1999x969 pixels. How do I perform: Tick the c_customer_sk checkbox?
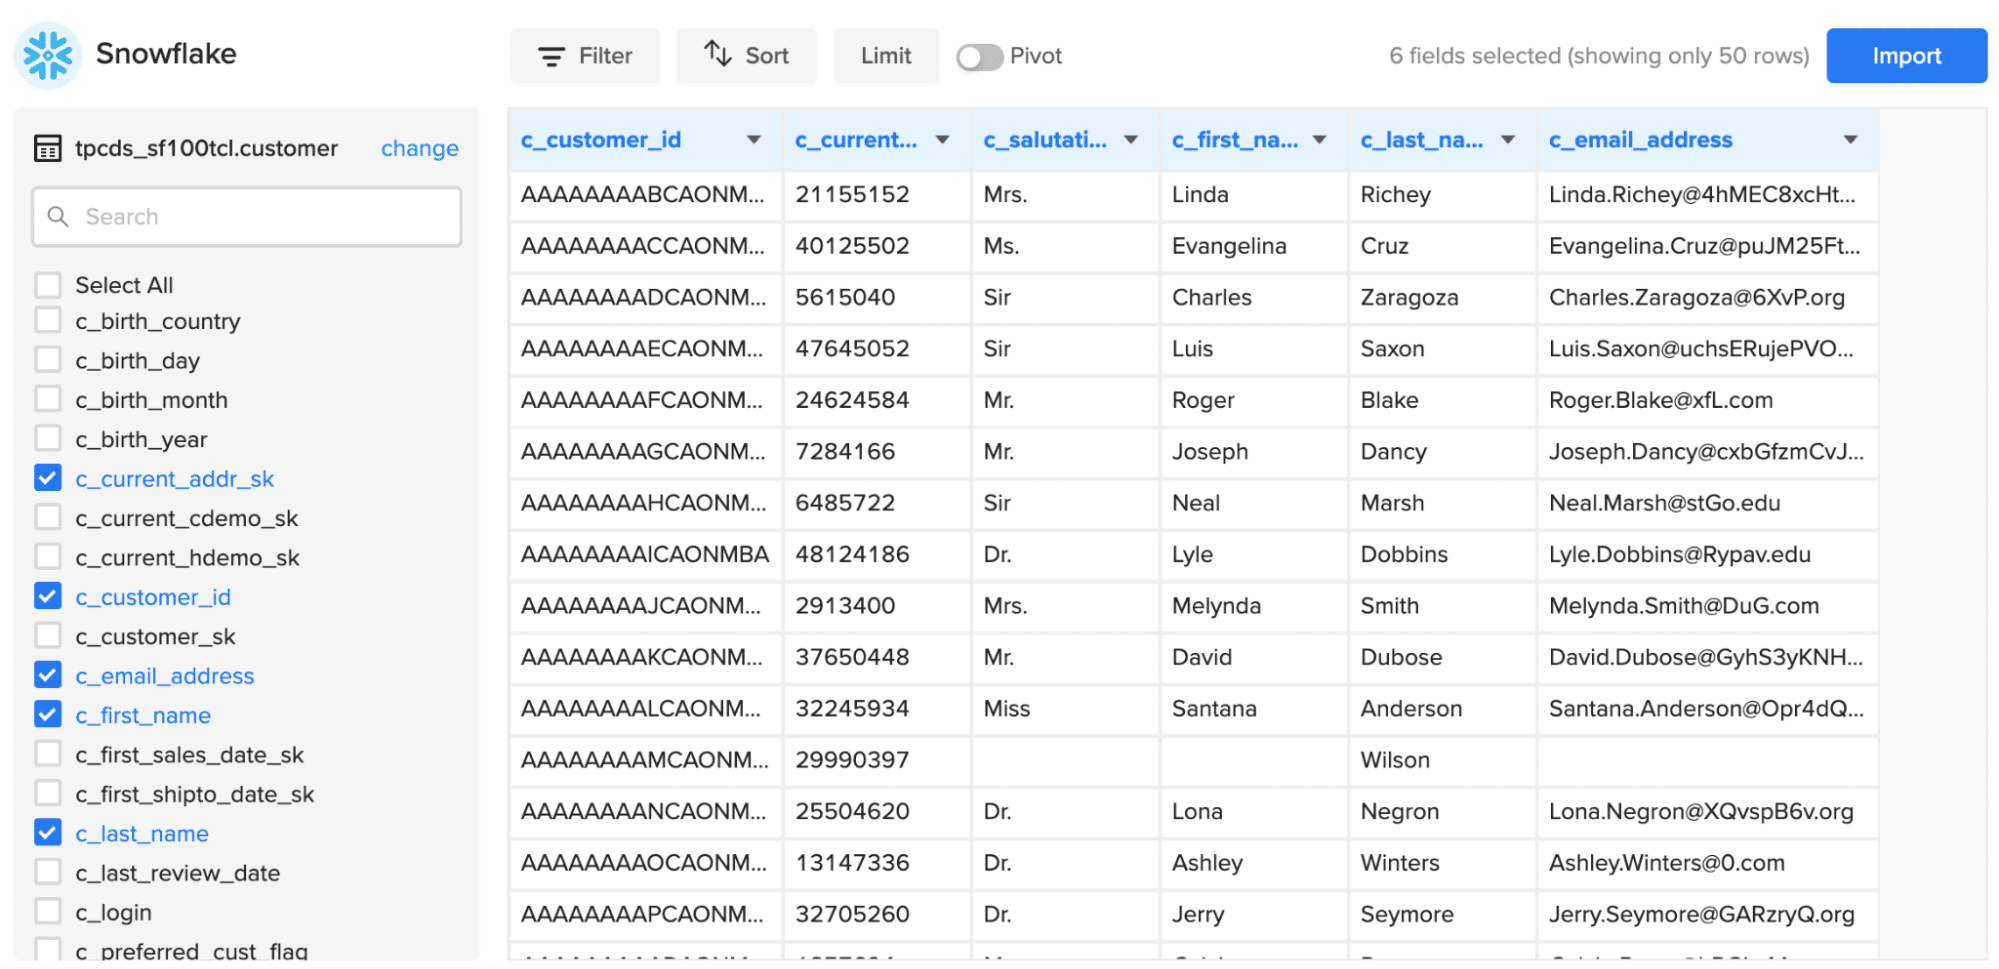[x=48, y=636]
